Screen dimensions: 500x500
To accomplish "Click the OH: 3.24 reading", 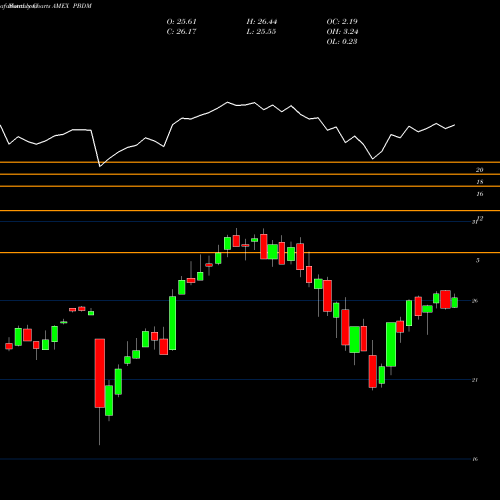I will click(342, 32).
